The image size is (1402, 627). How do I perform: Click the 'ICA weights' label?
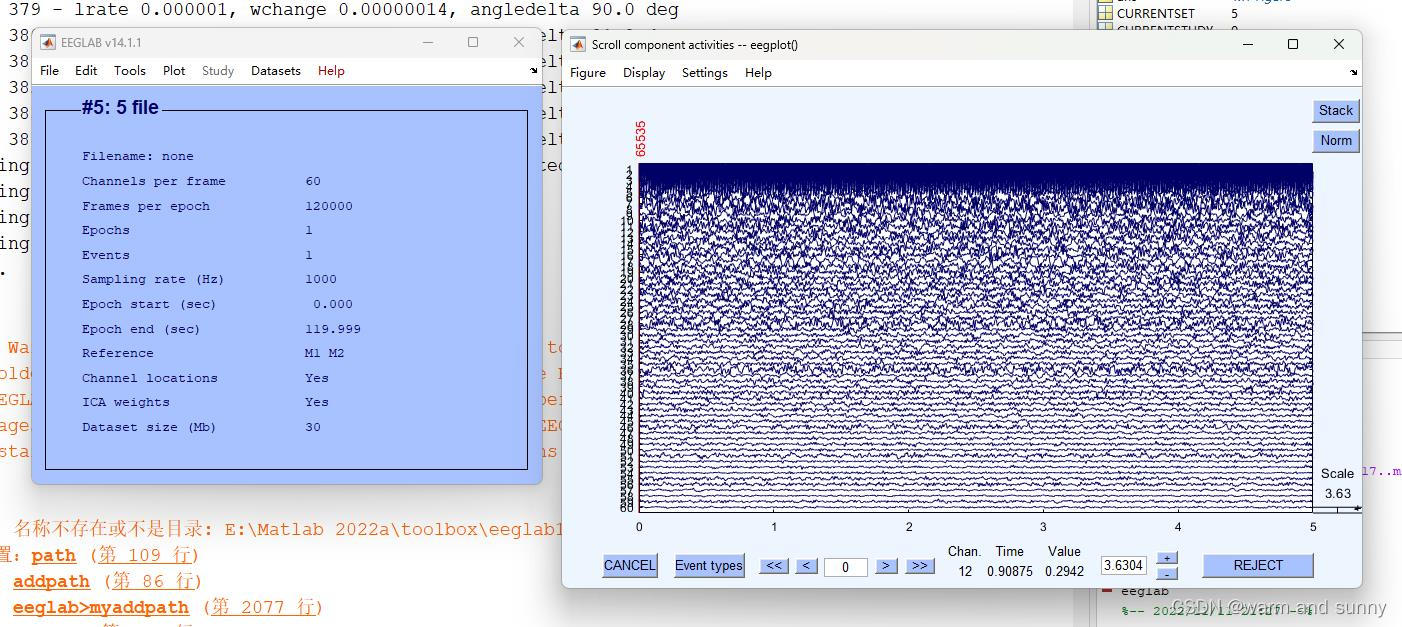click(126, 402)
